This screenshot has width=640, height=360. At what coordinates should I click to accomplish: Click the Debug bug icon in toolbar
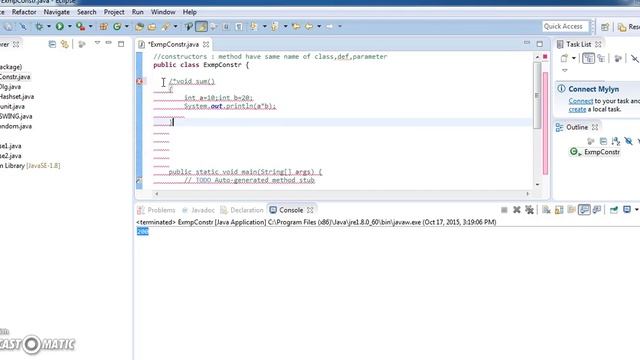[x=39, y=27]
